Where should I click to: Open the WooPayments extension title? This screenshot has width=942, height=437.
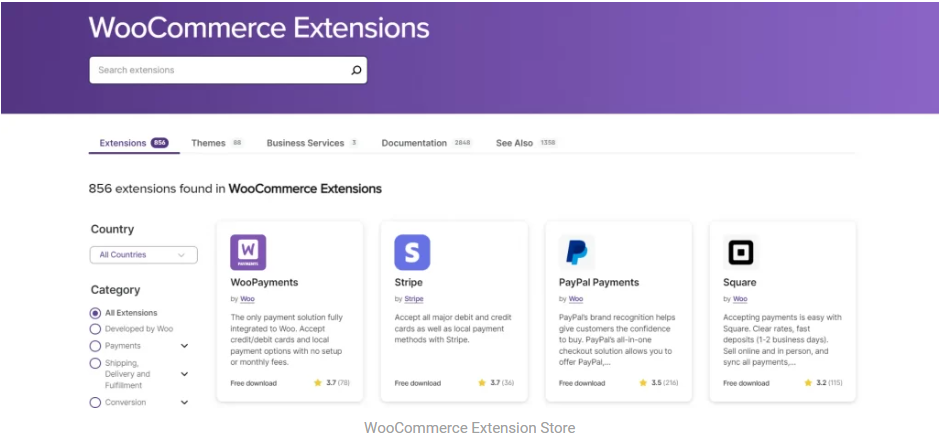coord(264,283)
